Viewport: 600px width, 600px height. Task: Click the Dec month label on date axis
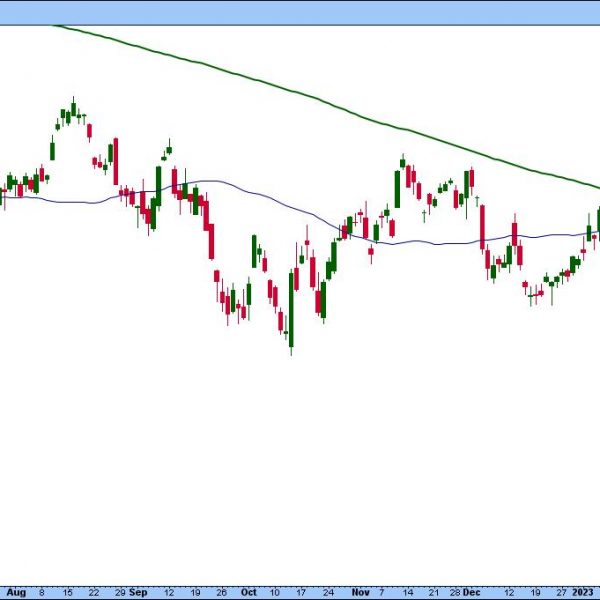point(471,592)
